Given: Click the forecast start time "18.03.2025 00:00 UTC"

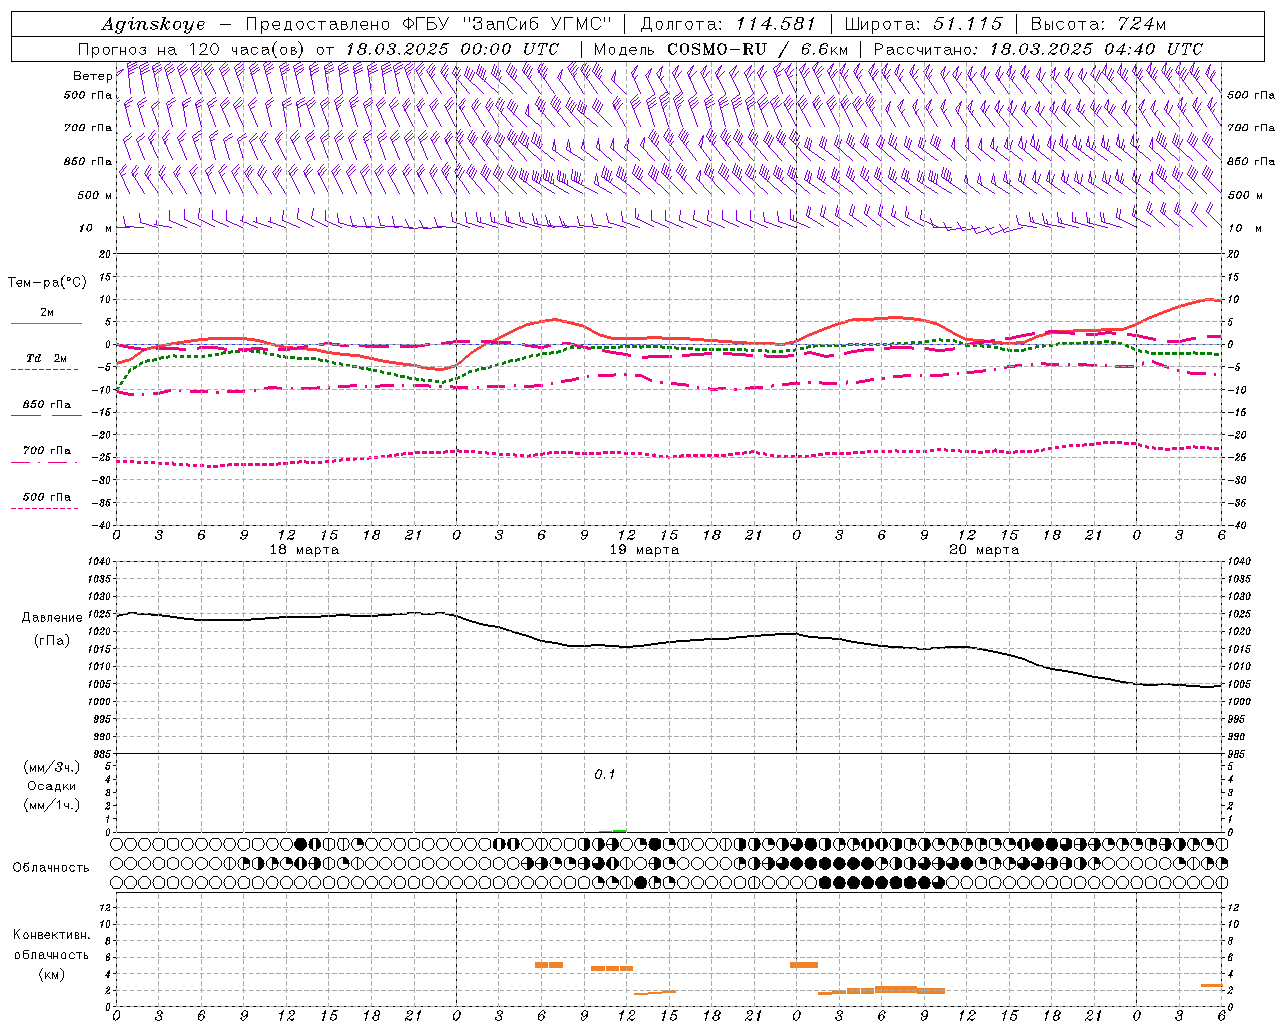Looking at the screenshot, I should point(452,49).
